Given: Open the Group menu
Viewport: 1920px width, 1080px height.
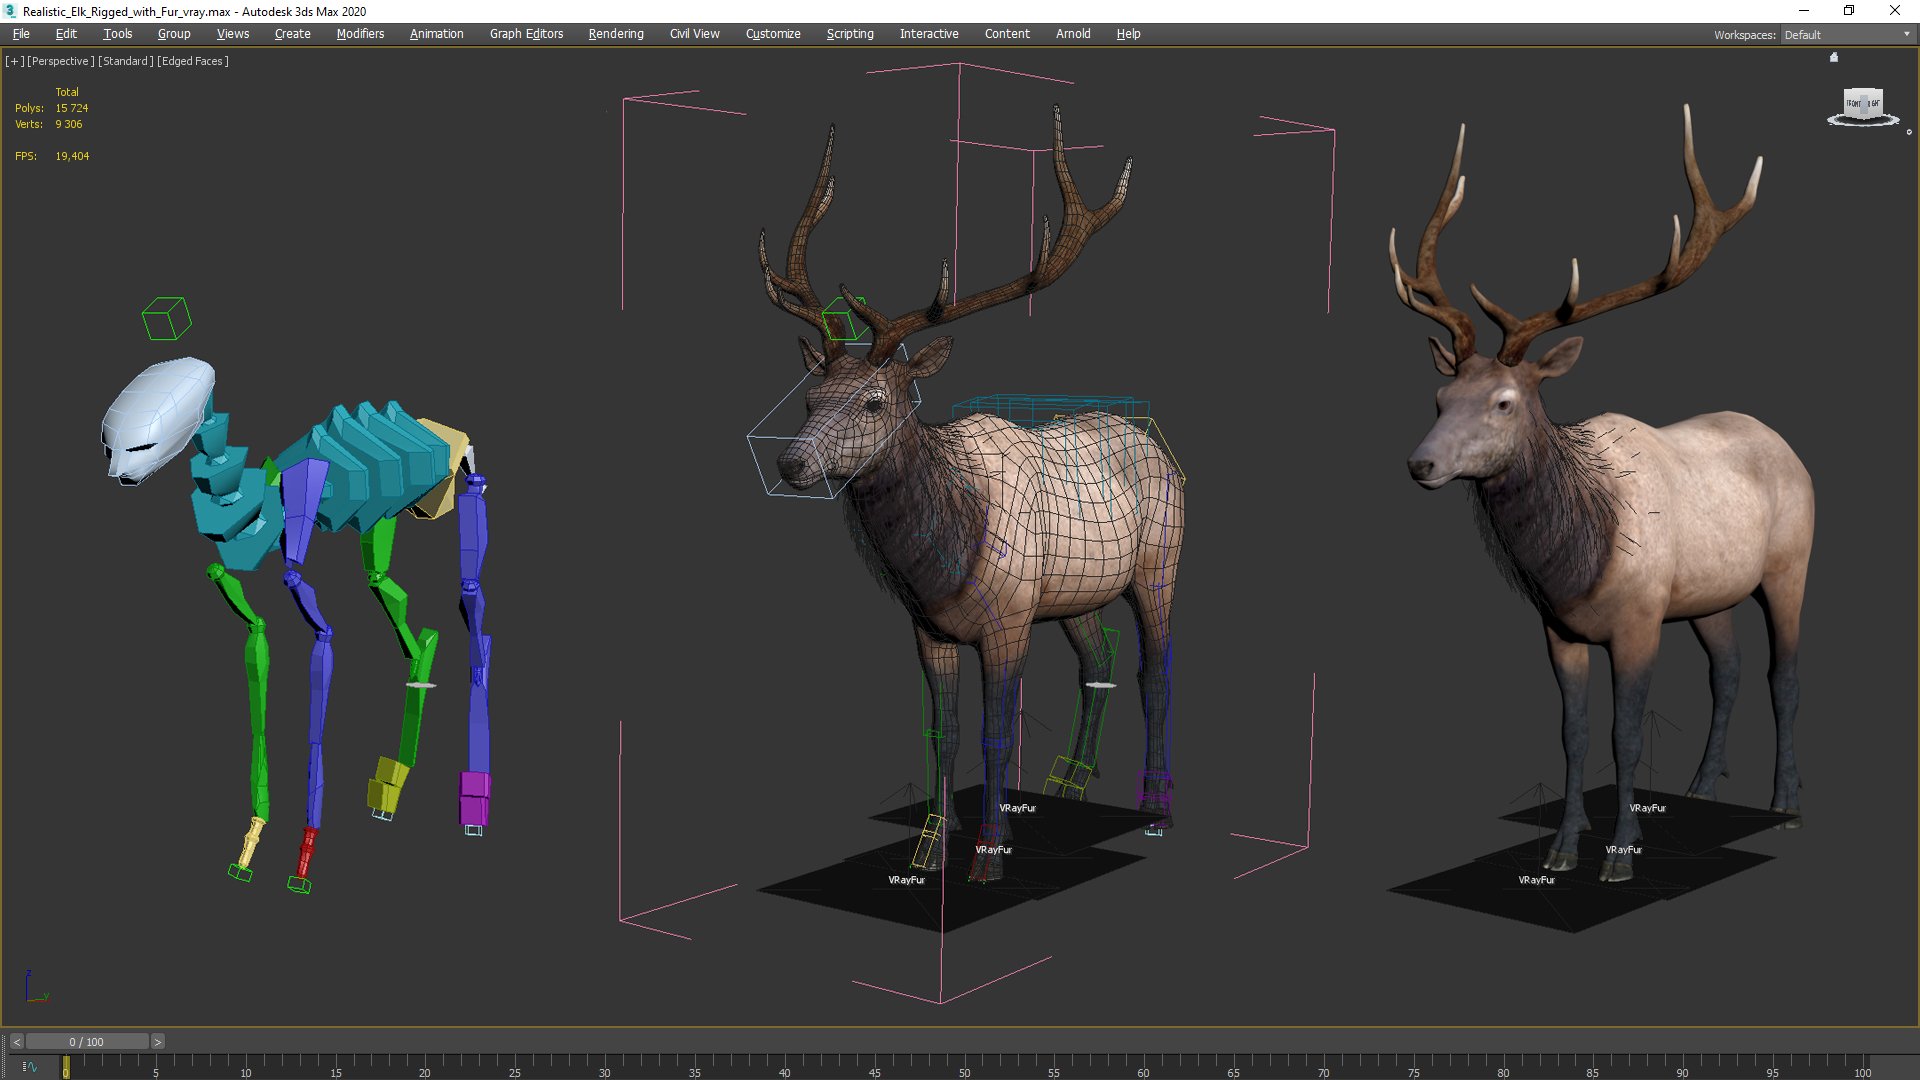Looking at the screenshot, I should tap(174, 34).
